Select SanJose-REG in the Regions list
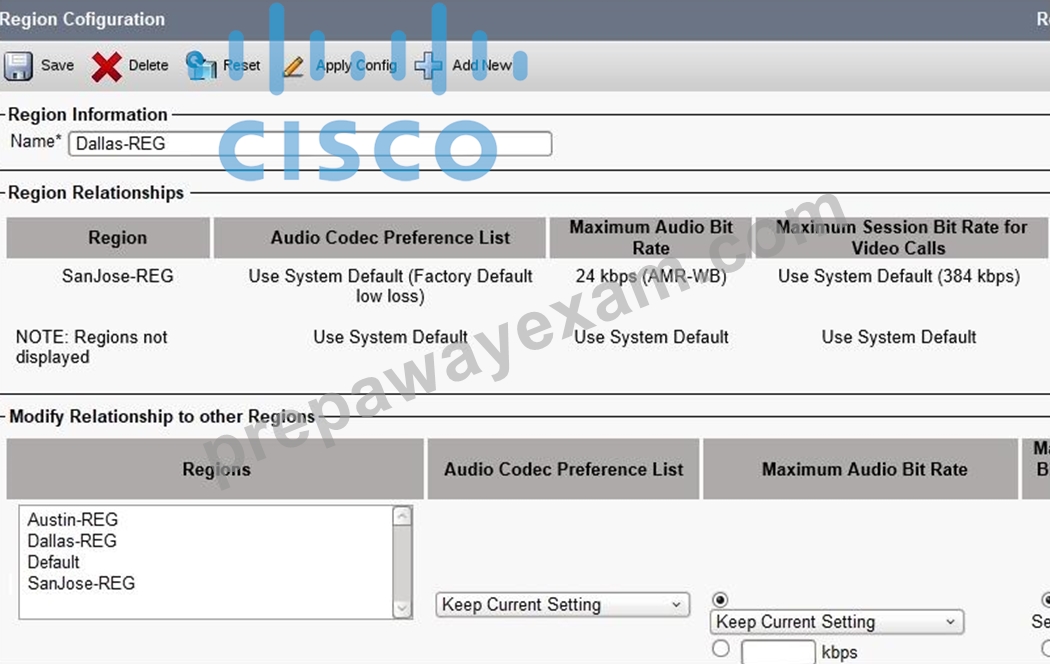The height and width of the screenshot is (664, 1050). click(x=81, y=583)
